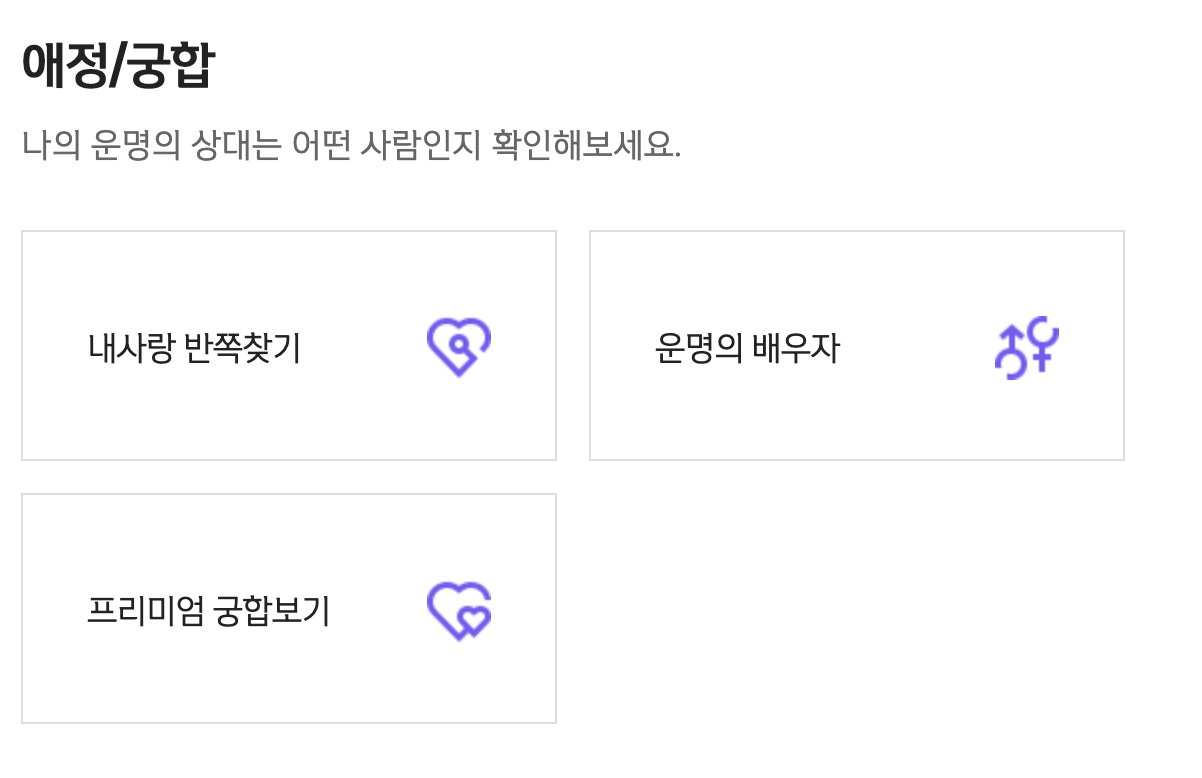Click the top-left premium compatibility card
Viewport: 1202px width, 778px height.
click(x=289, y=345)
